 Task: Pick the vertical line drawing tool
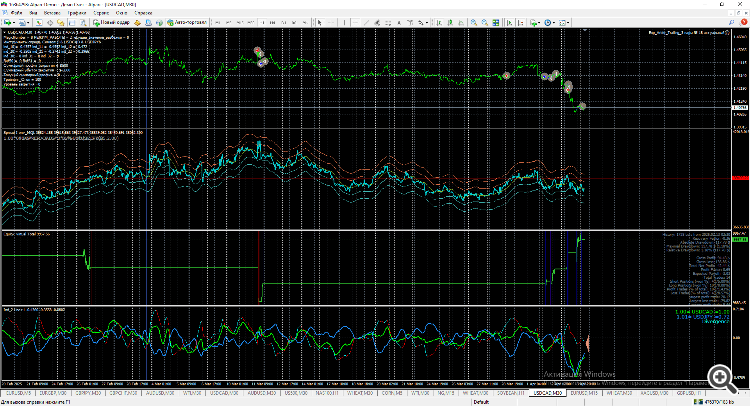[x=344, y=22]
